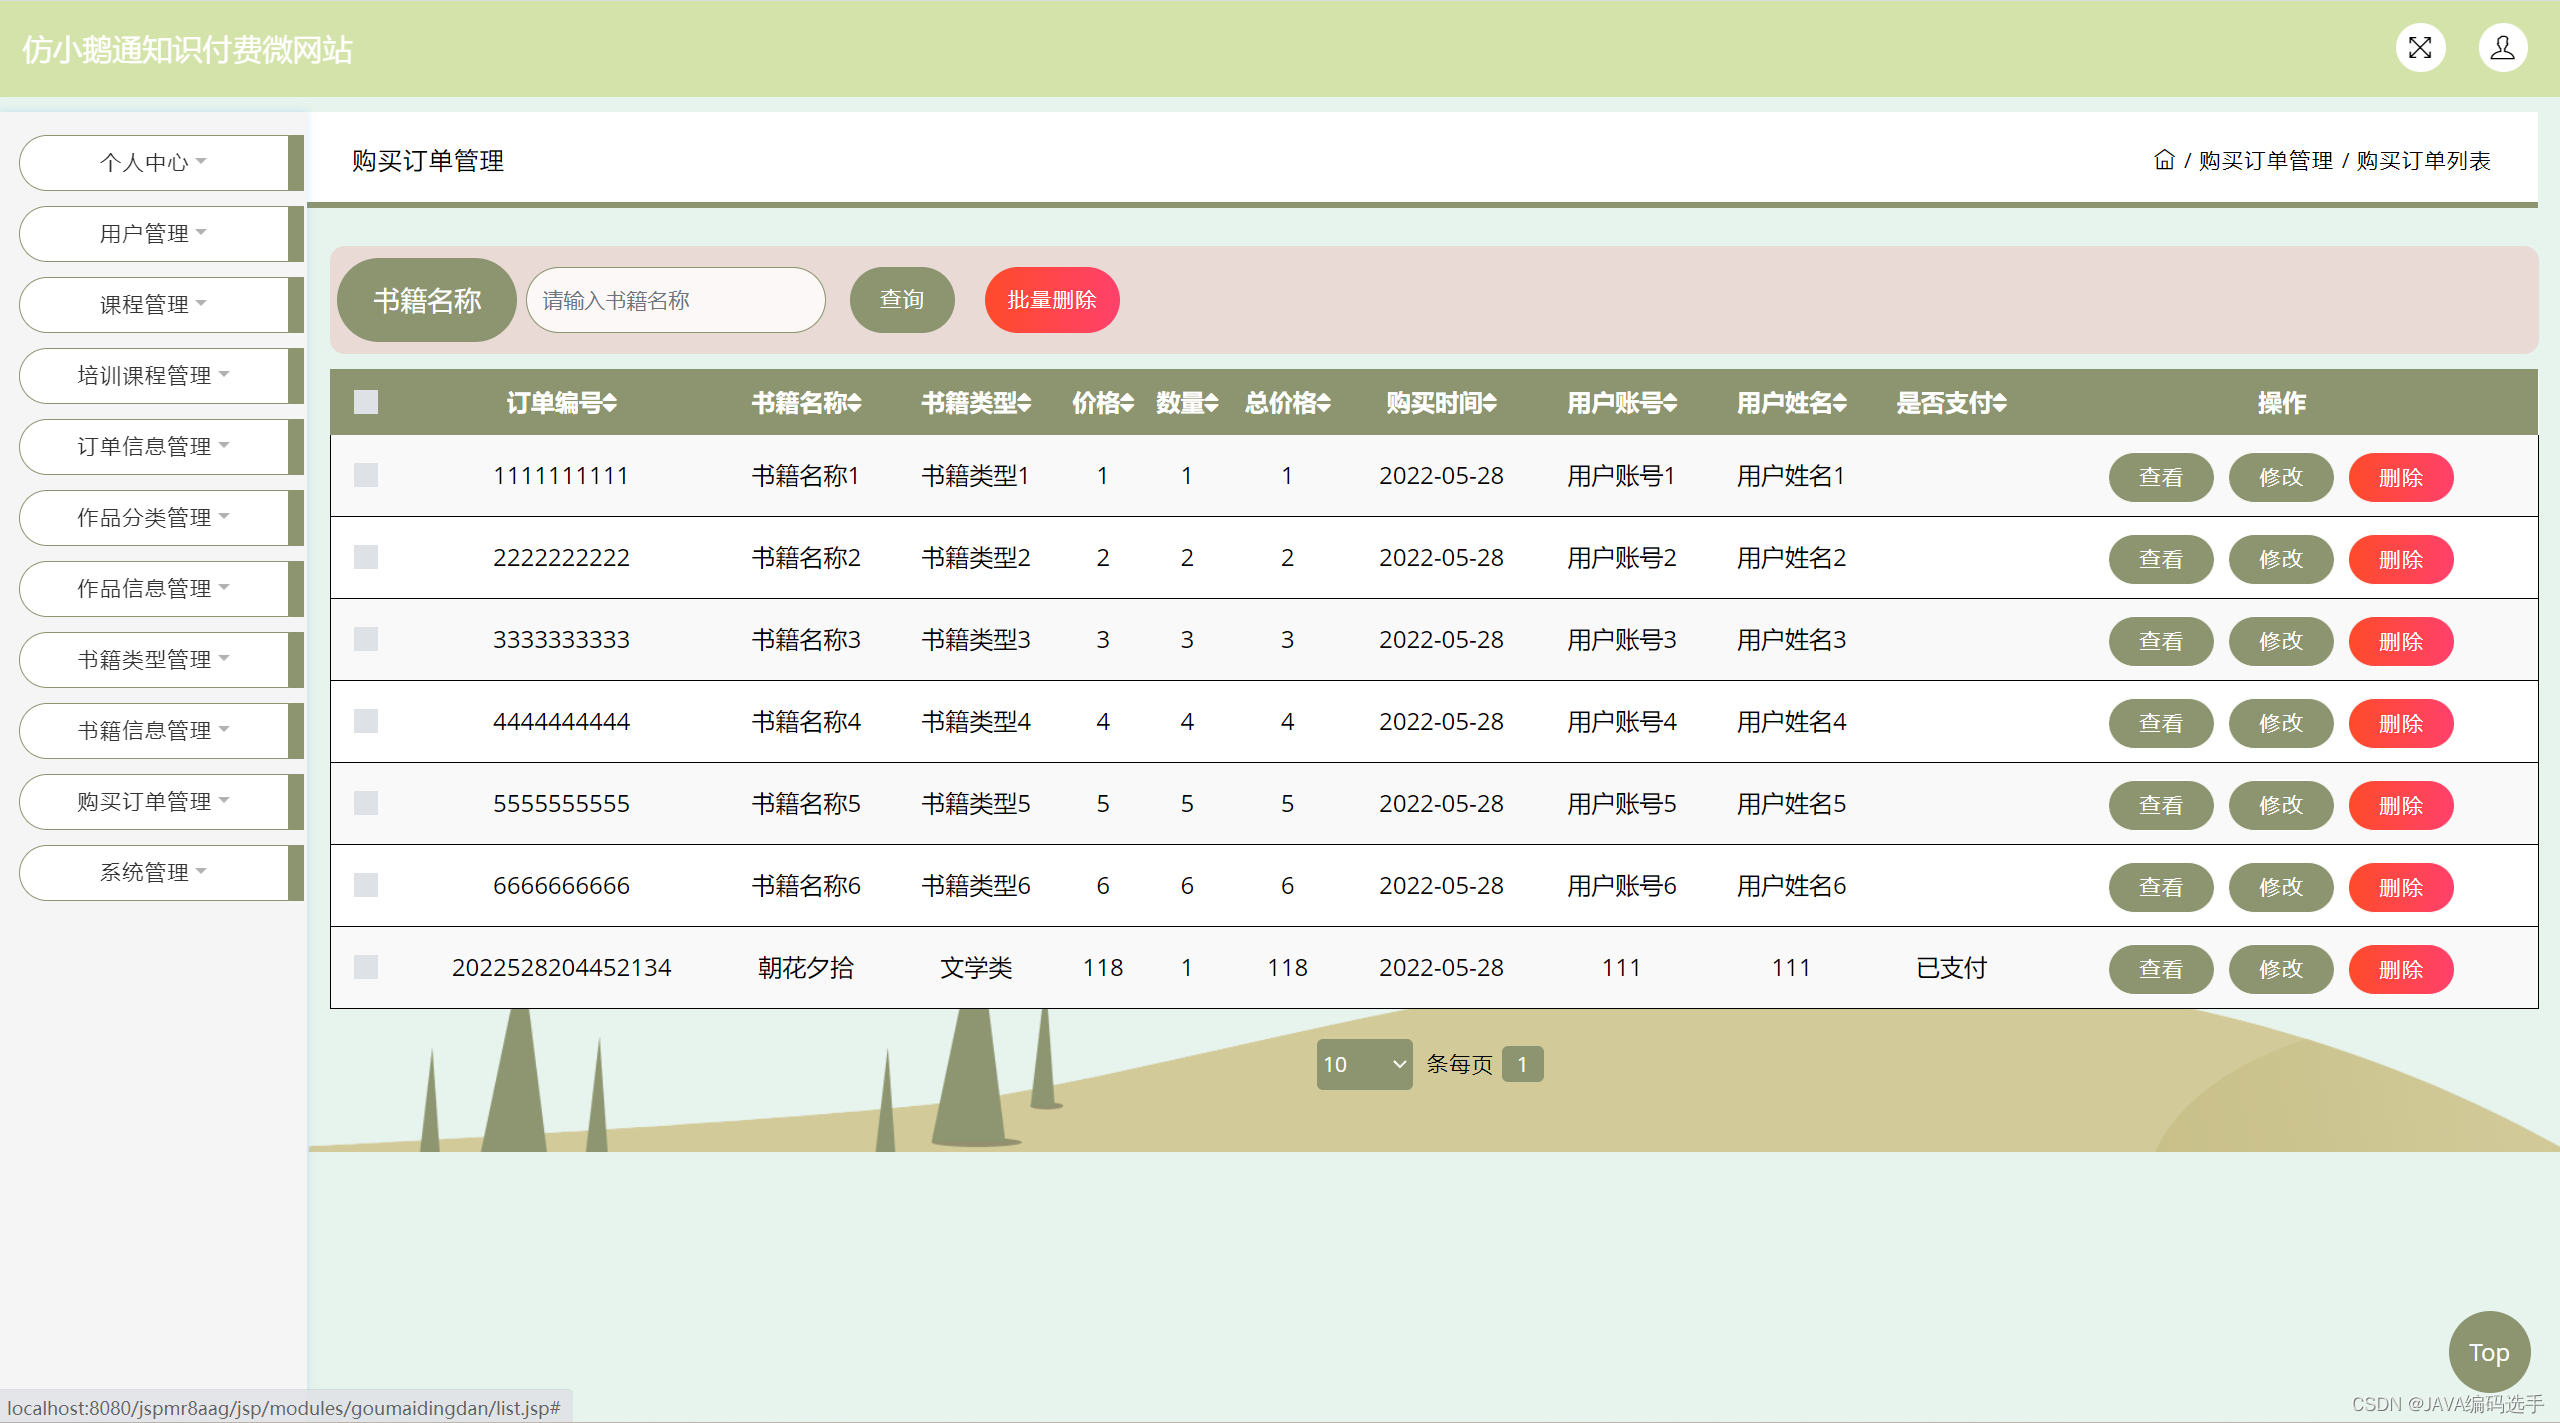This screenshot has height=1423, width=2560.
Task: Select checkbox for order 4444444444
Action: pyautogui.click(x=366, y=721)
